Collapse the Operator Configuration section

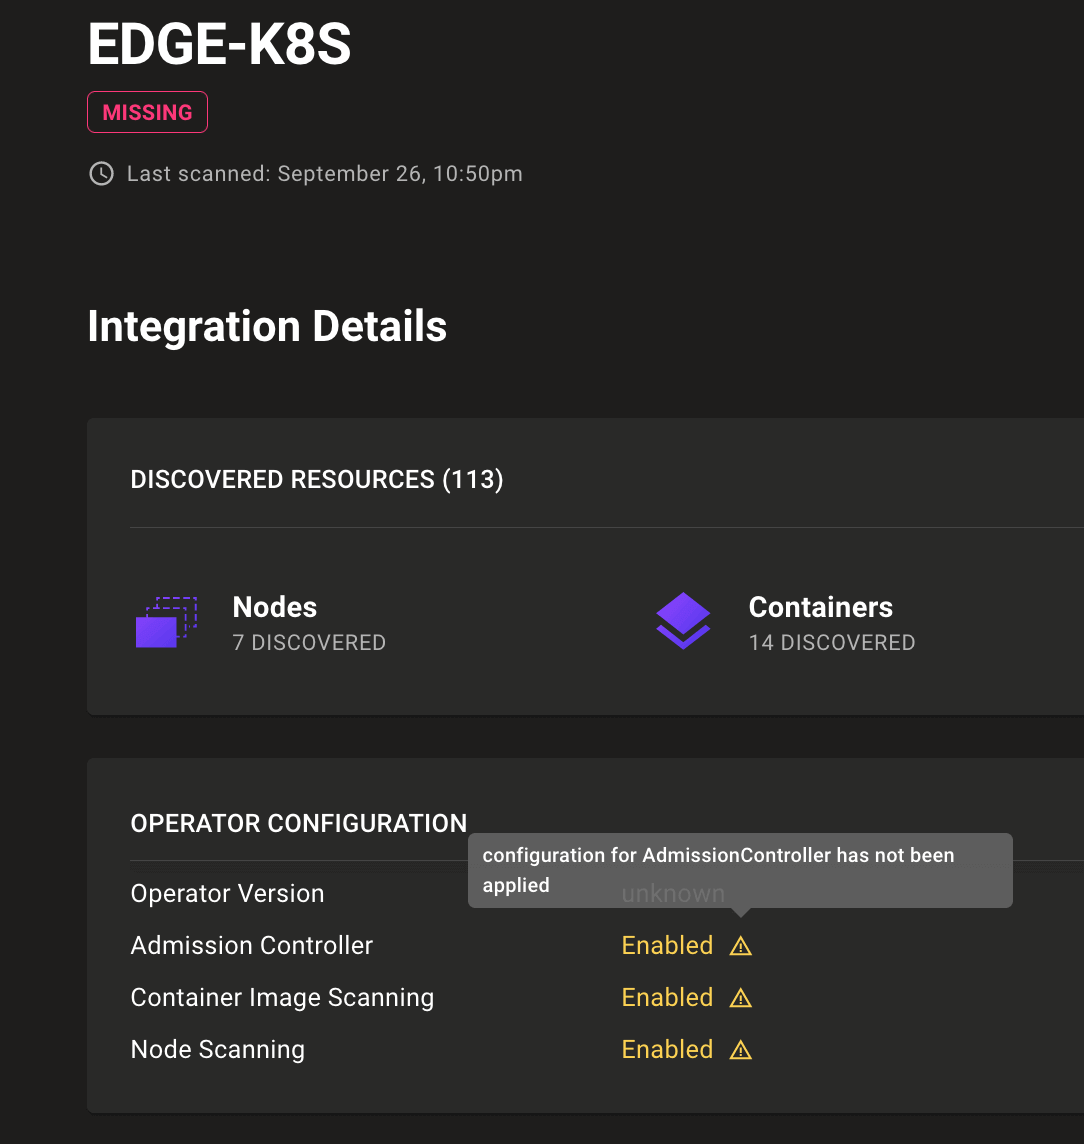click(297, 823)
